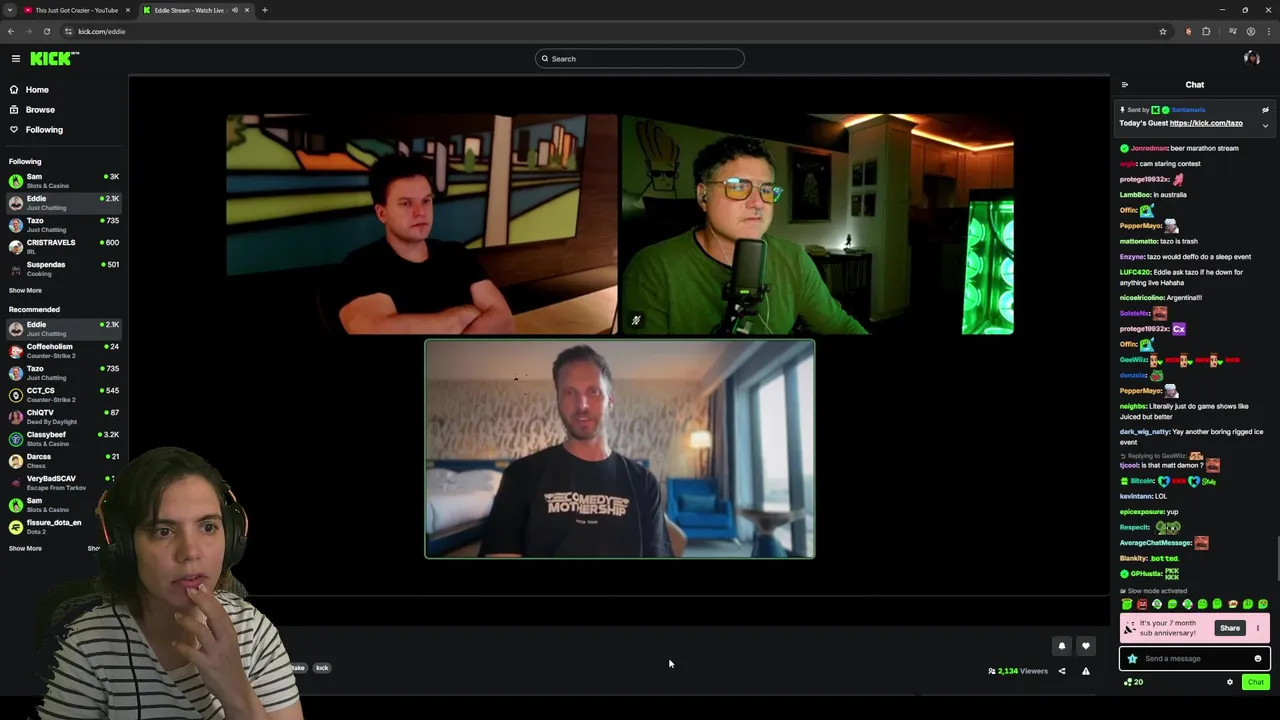This screenshot has height=720, width=1280.
Task: Show more recommended channels
Action: [25, 549]
